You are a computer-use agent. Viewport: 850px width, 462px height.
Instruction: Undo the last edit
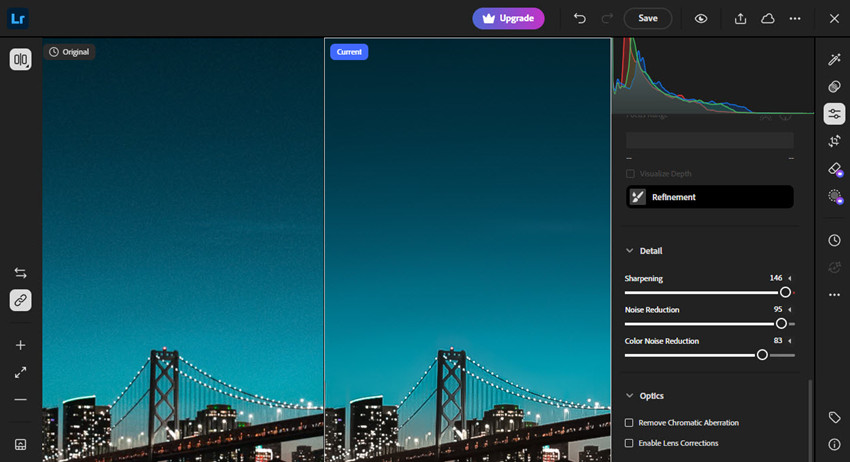click(x=579, y=18)
